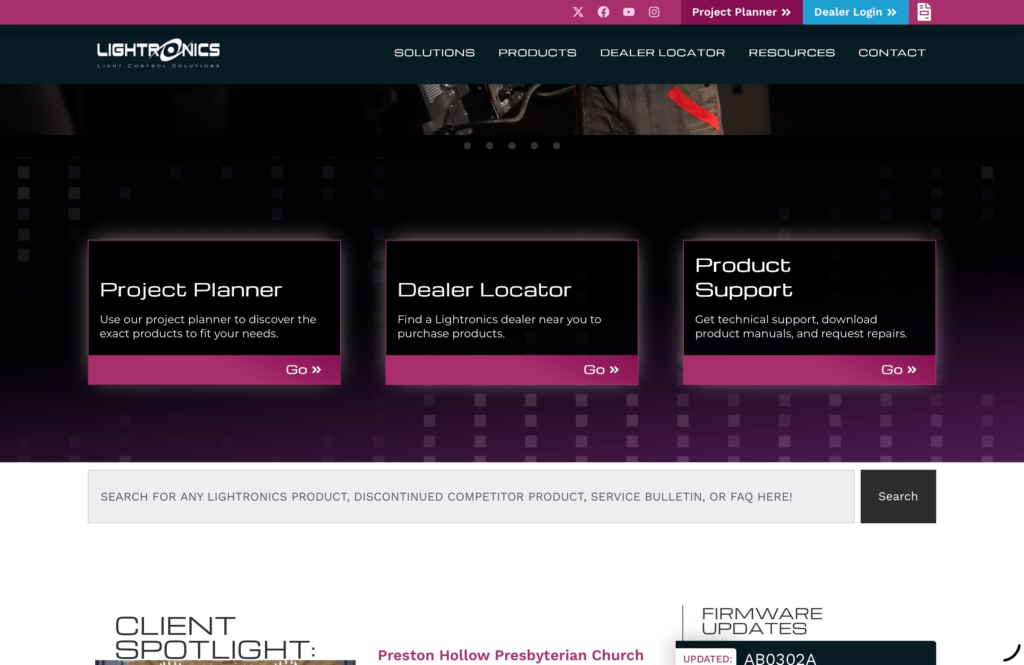The height and width of the screenshot is (665, 1024).
Task: Select the third carousel slide dot
Action: (x=512, y=146)
